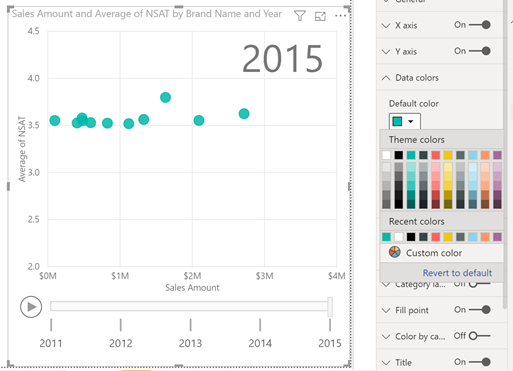Screen dimensions: 513x371
Task: Pick the light blue theme color in top row
Action: tap(473, 155)
